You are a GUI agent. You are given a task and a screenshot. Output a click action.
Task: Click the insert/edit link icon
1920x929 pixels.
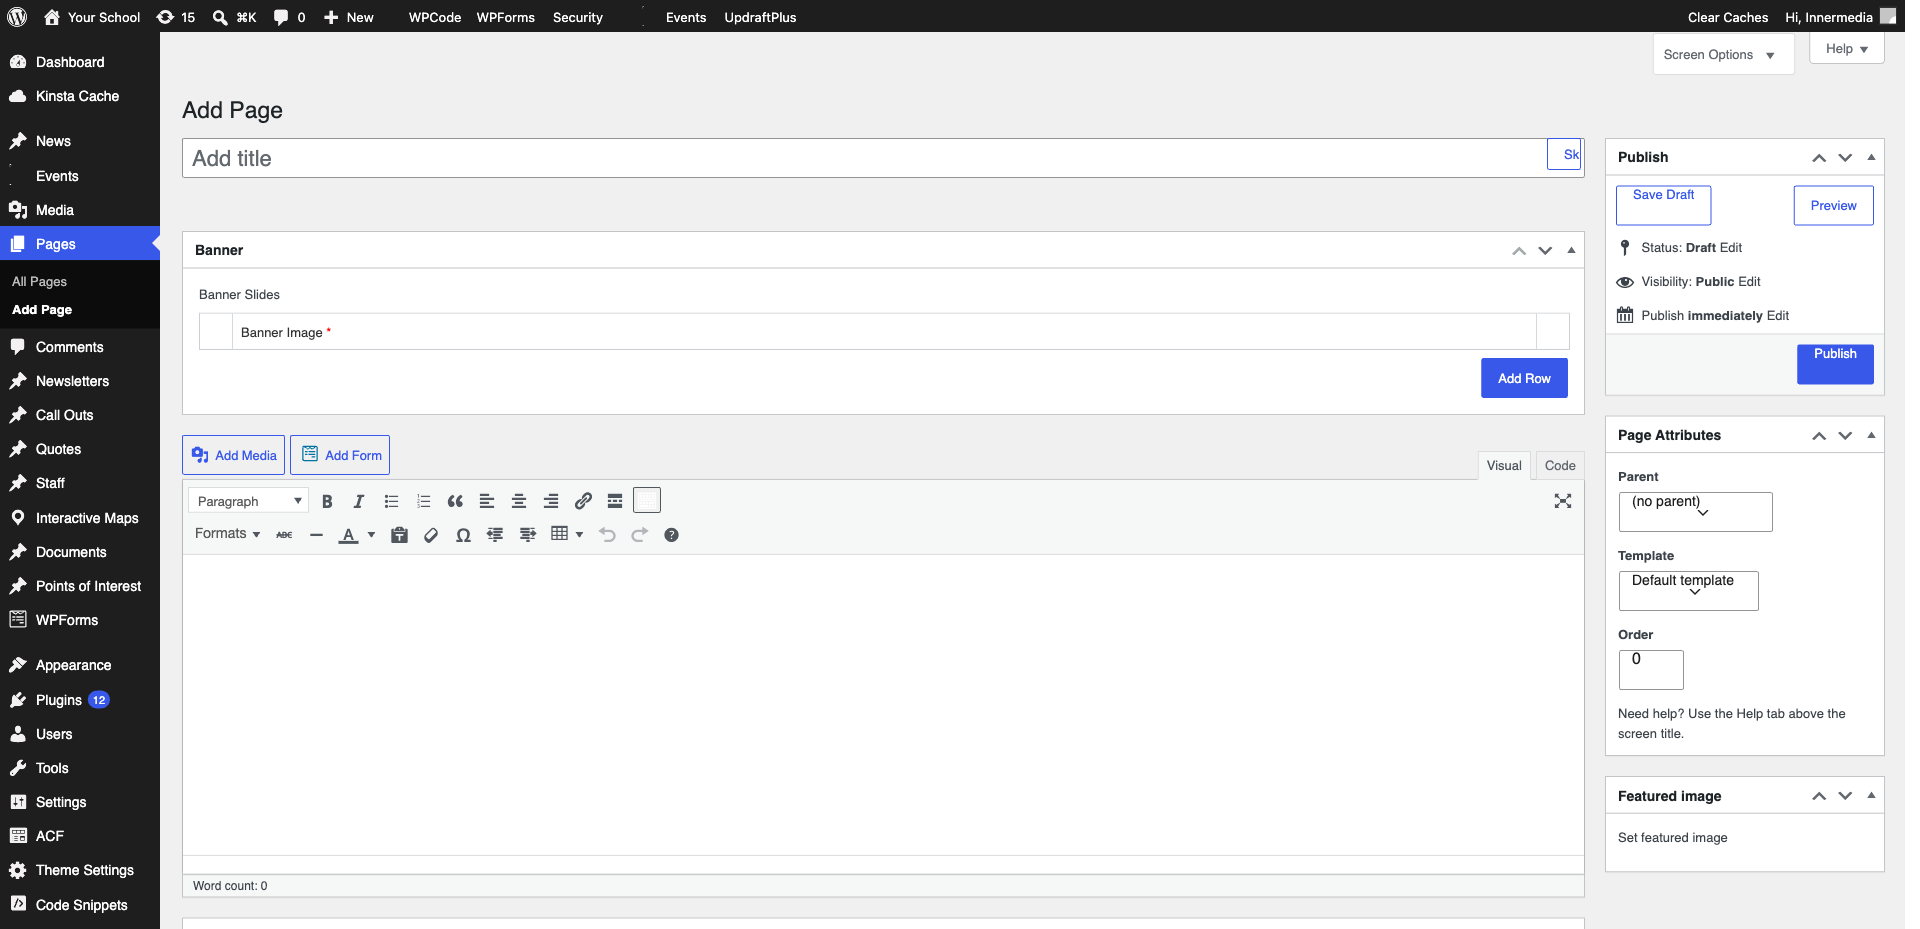[x=583, y=501]
